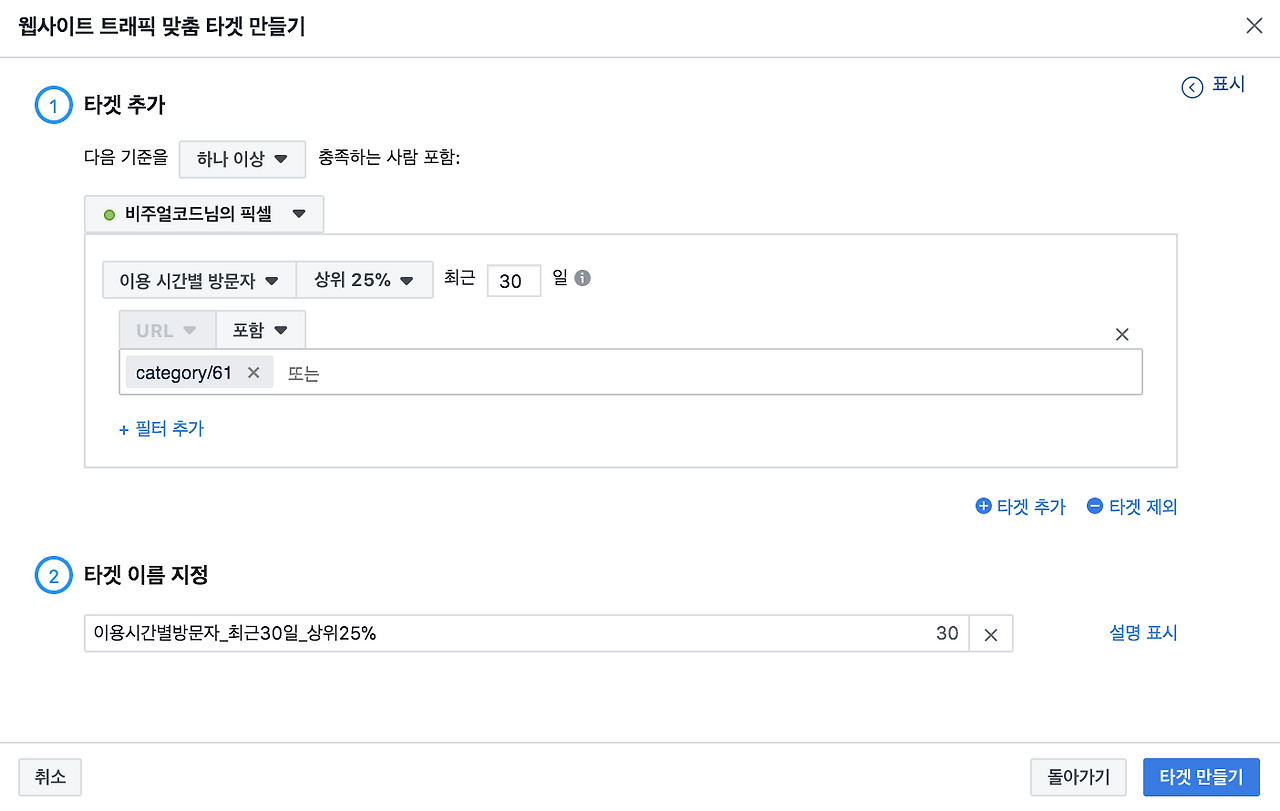Click the 필터 추가 link

[161, 428]
